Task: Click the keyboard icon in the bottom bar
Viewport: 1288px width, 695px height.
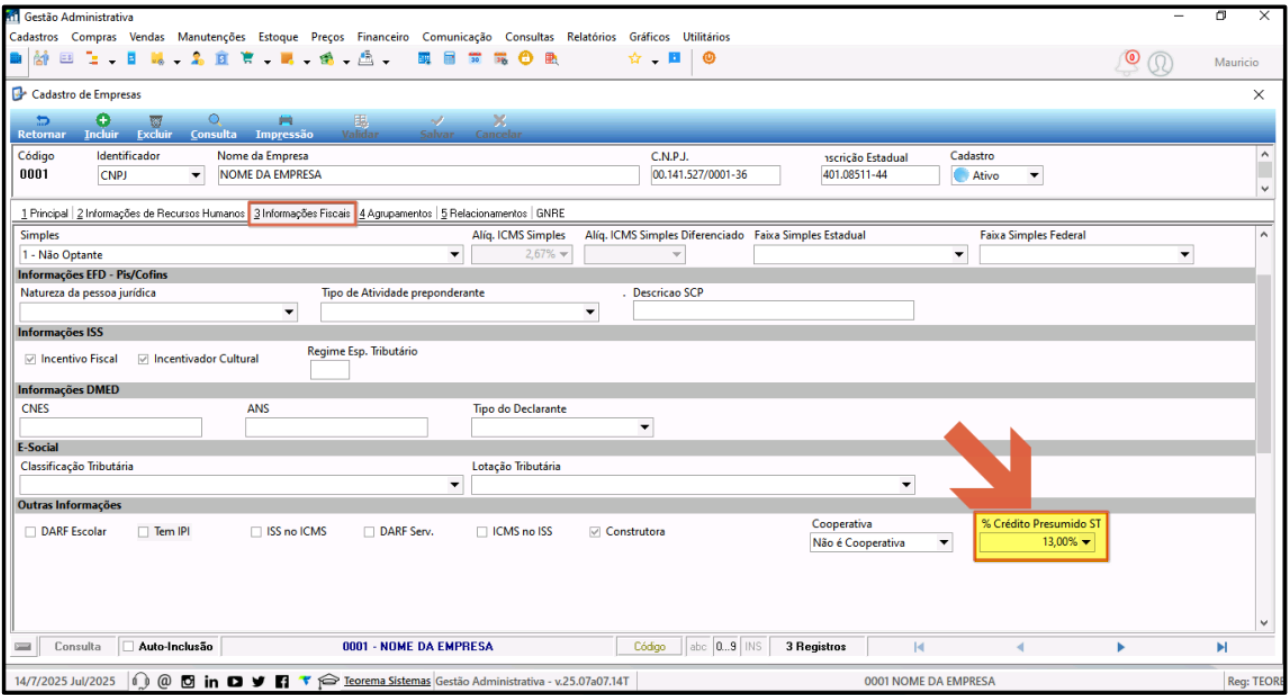Action: [23, 647]
